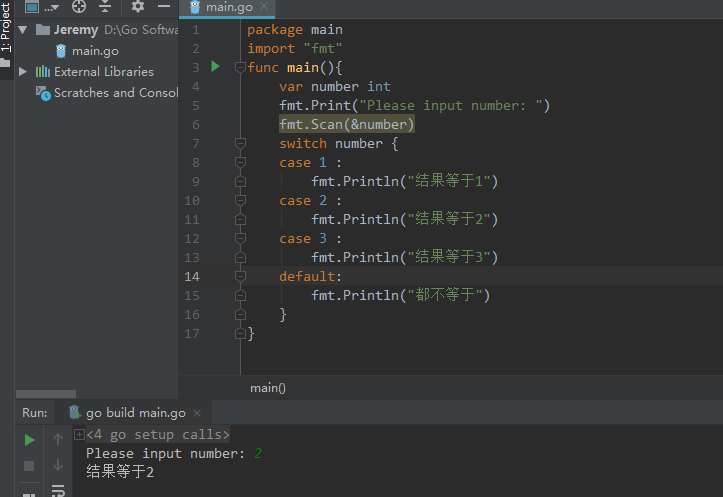The image size is (723, 497).
Task: Click the collapse all icon in Project panel
Action: [x=105, y=6]
